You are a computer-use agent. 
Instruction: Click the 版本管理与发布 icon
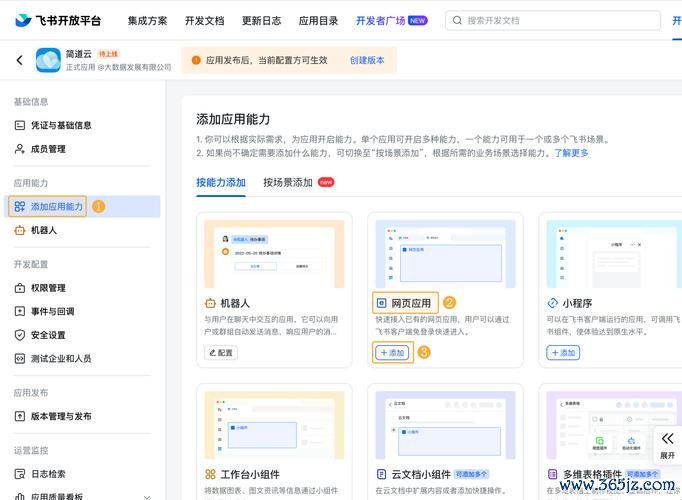tap(20, 416)
